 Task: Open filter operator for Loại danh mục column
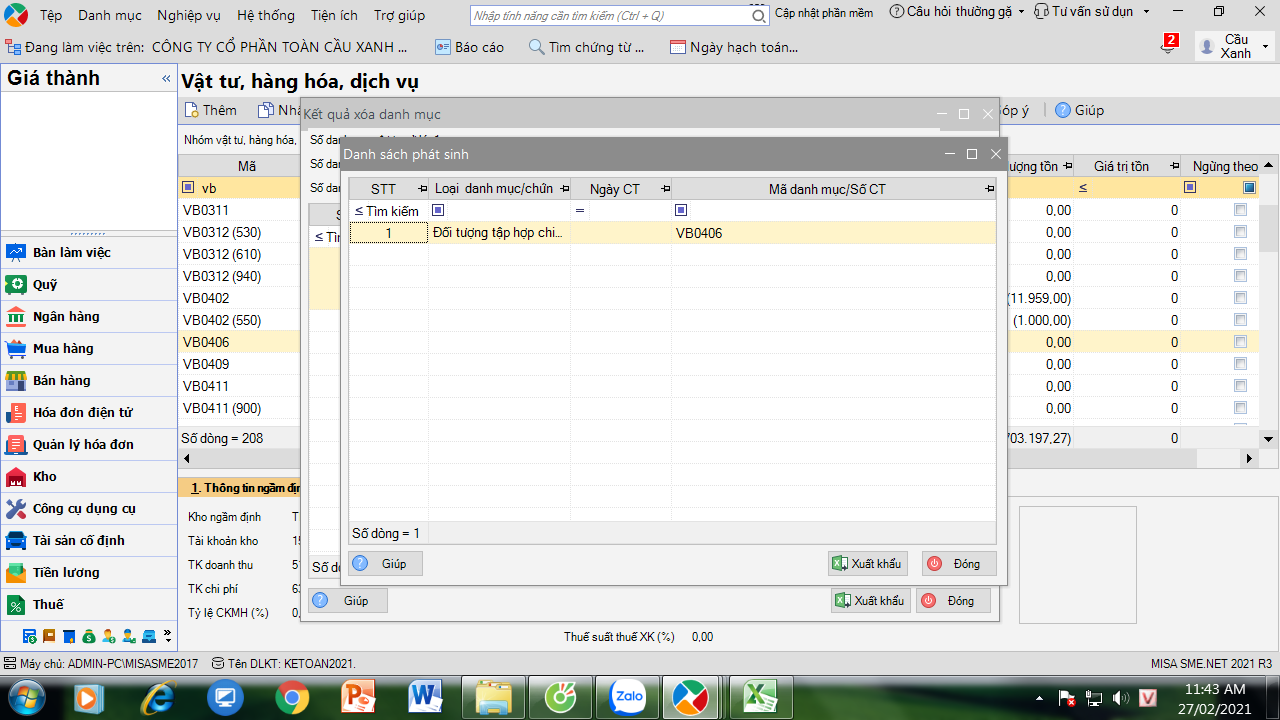pos(438,210)
